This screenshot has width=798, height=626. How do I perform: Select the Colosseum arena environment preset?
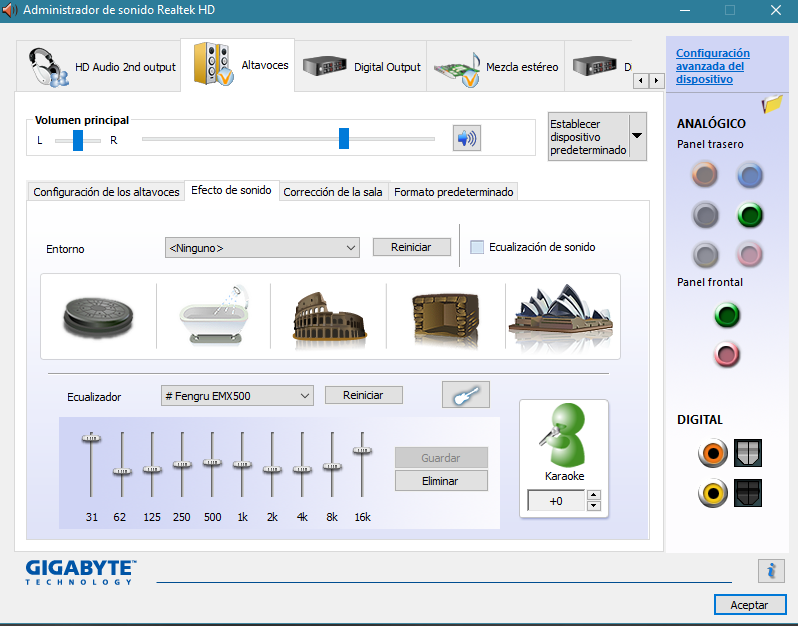click(329, 316)
